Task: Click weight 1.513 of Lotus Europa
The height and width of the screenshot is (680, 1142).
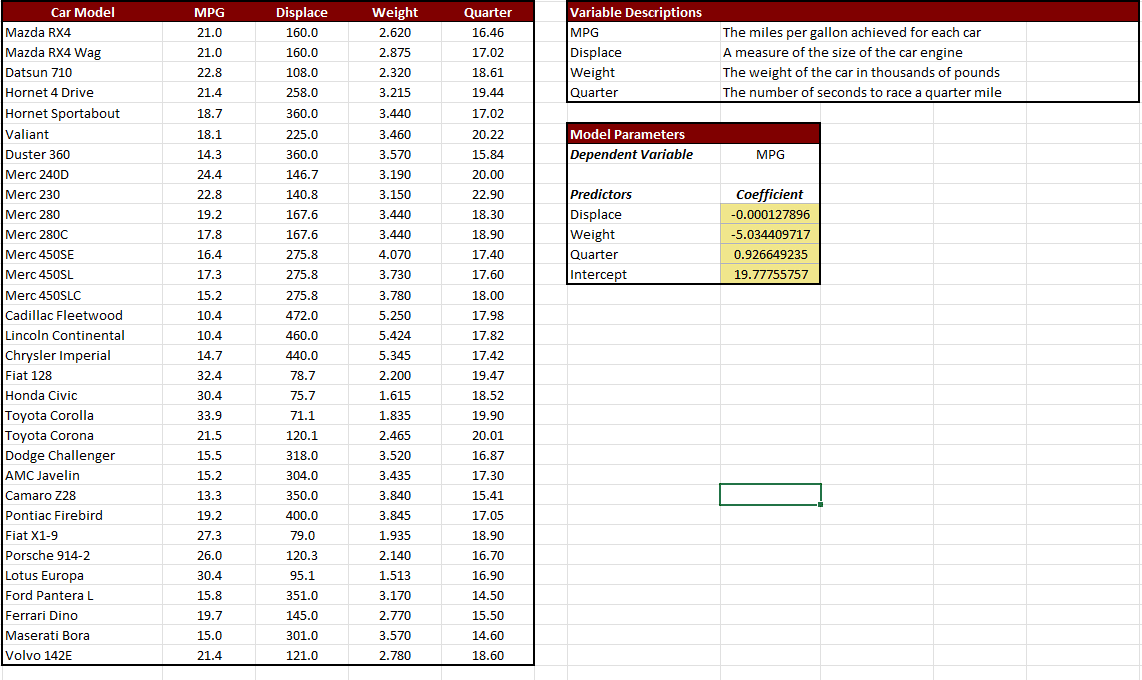Action: 395,576
